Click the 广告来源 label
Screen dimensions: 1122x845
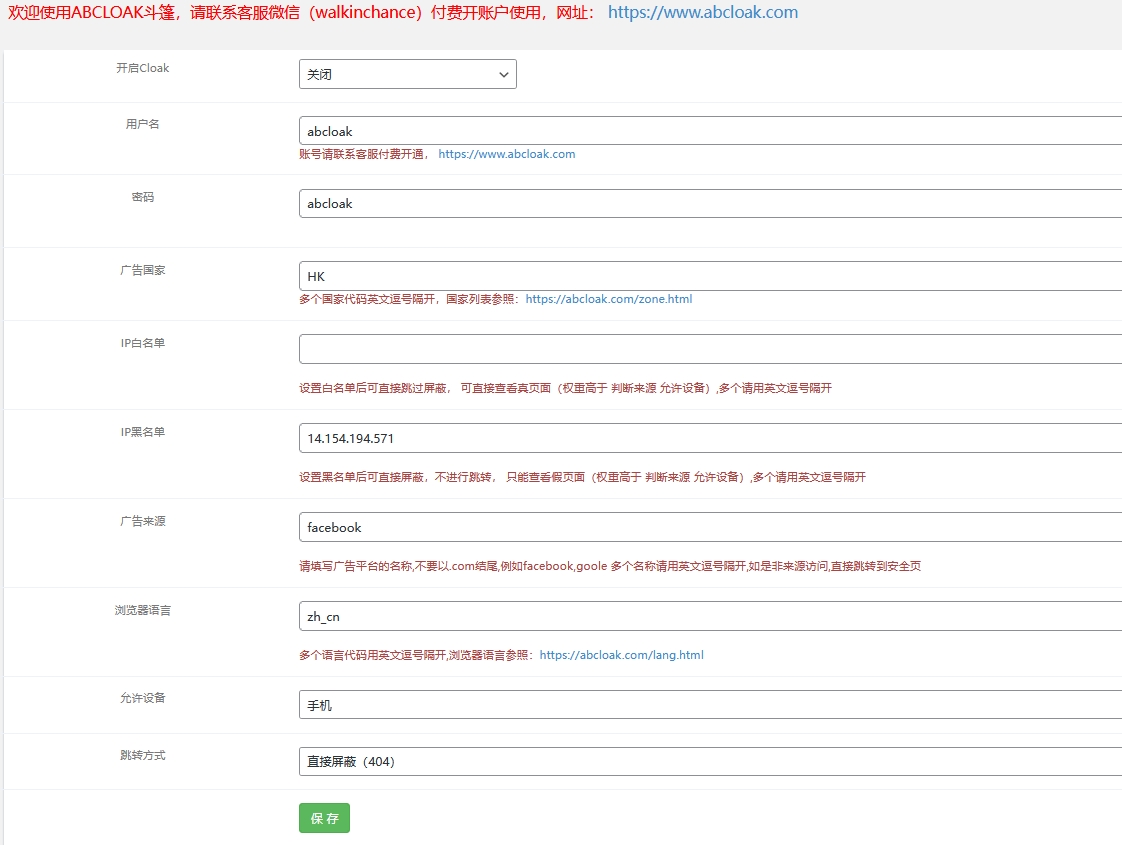[142, 521]
